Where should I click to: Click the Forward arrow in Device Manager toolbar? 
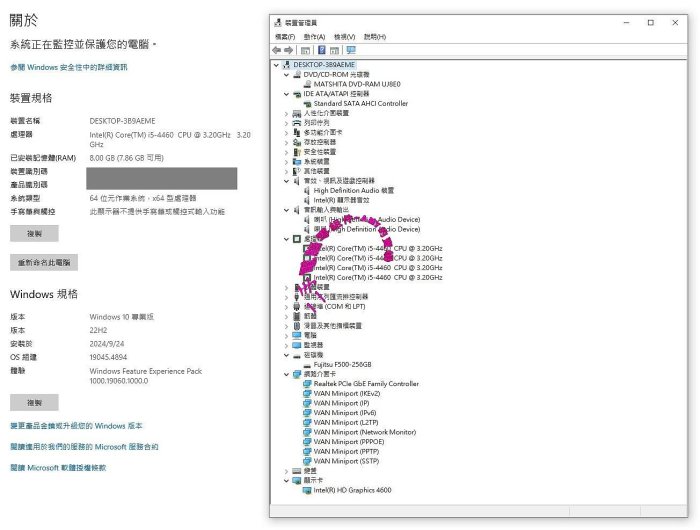click(x=289, y=50)
